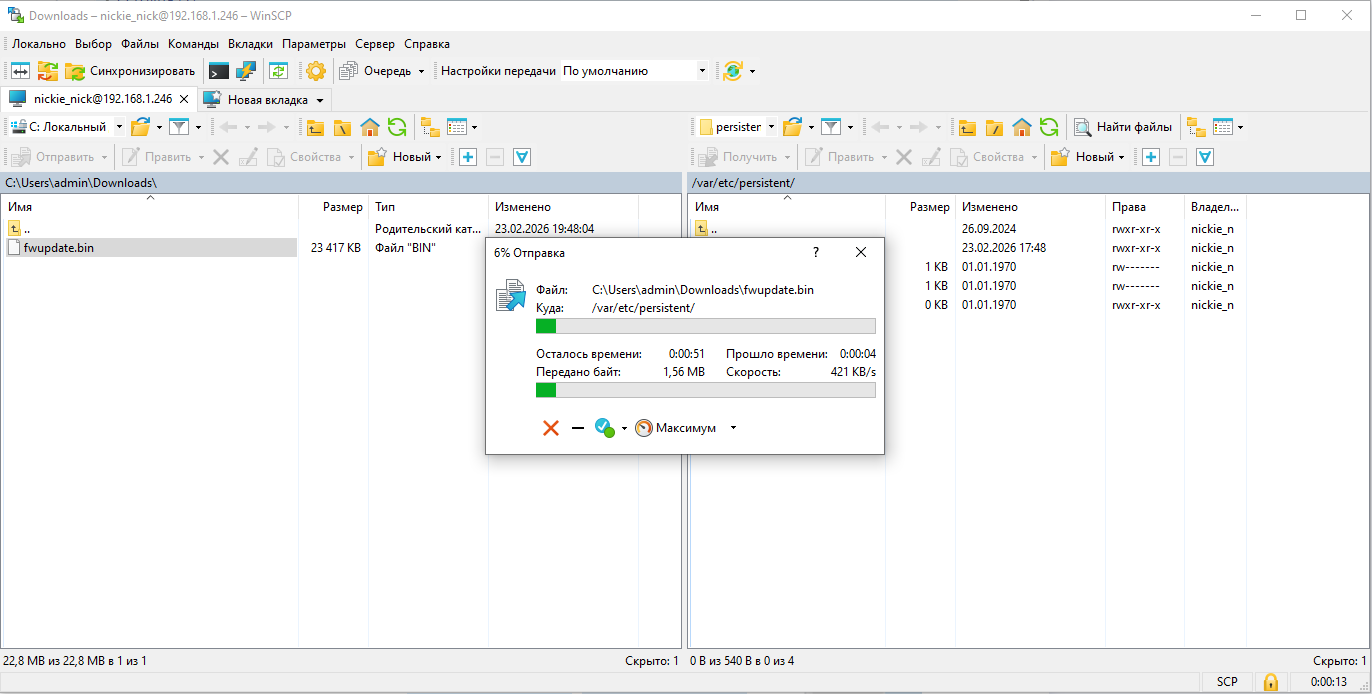
Task: Click the Найти файлы button
Action: pos(1123,127)
